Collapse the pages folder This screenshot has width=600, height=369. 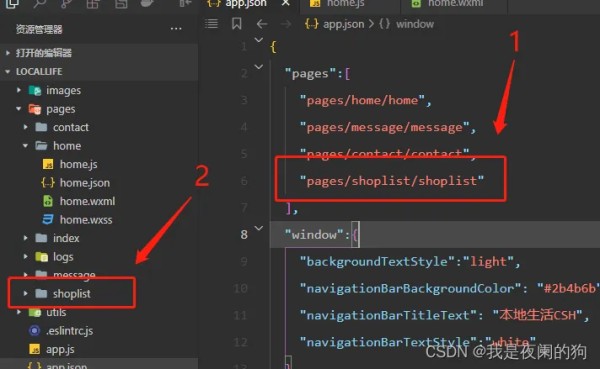click(19, 109)
